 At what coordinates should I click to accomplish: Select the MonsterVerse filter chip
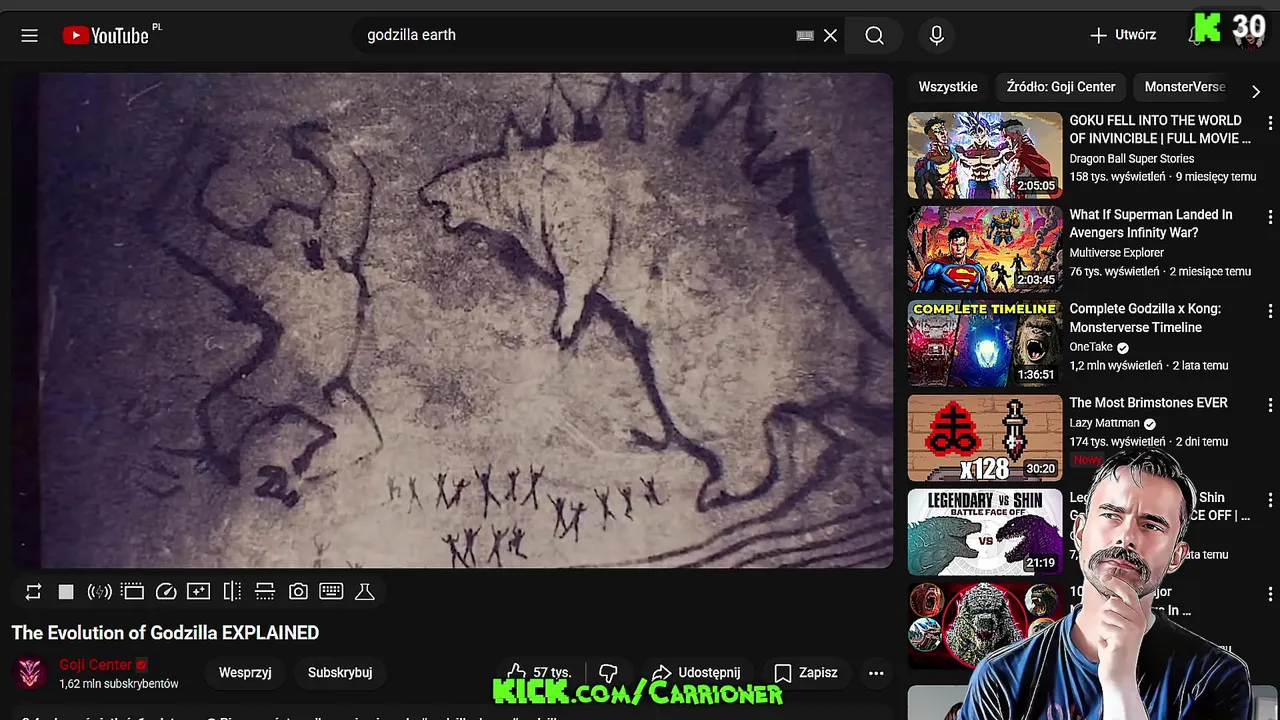(x=1185, y=87)
